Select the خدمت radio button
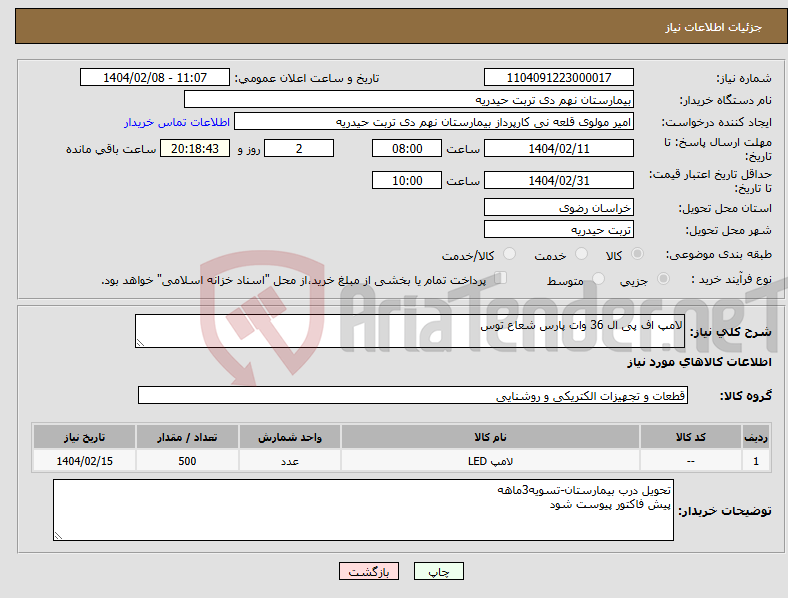The height and width of the screenshot is (598, 788). (581, 254)
